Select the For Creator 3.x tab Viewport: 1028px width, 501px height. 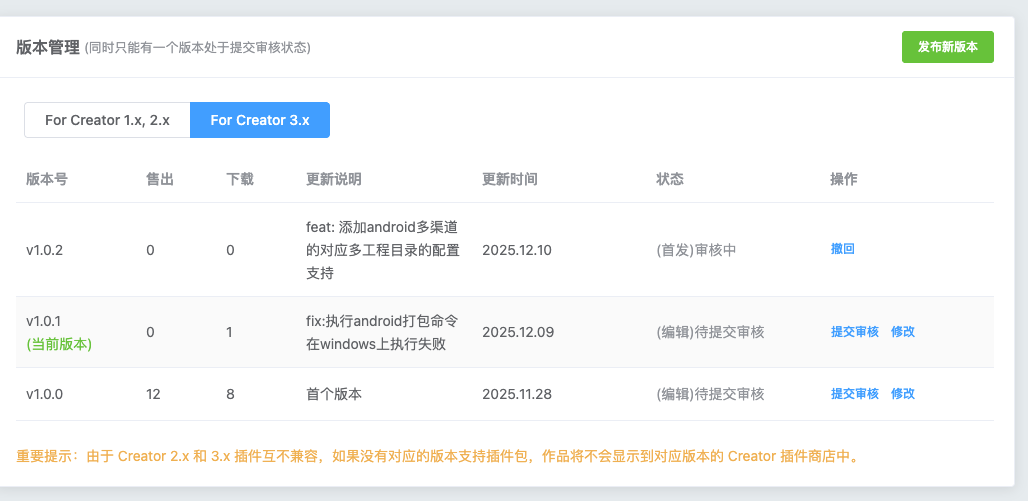[x=260, y=120]
